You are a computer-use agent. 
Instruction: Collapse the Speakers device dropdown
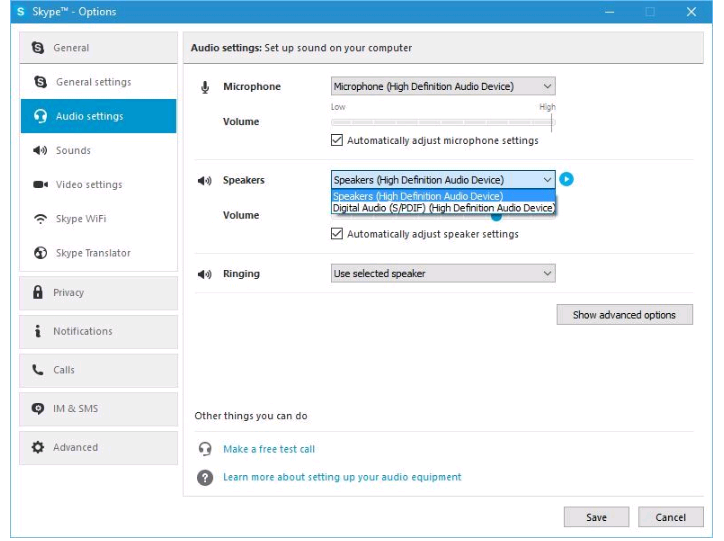tap(443, 180)
